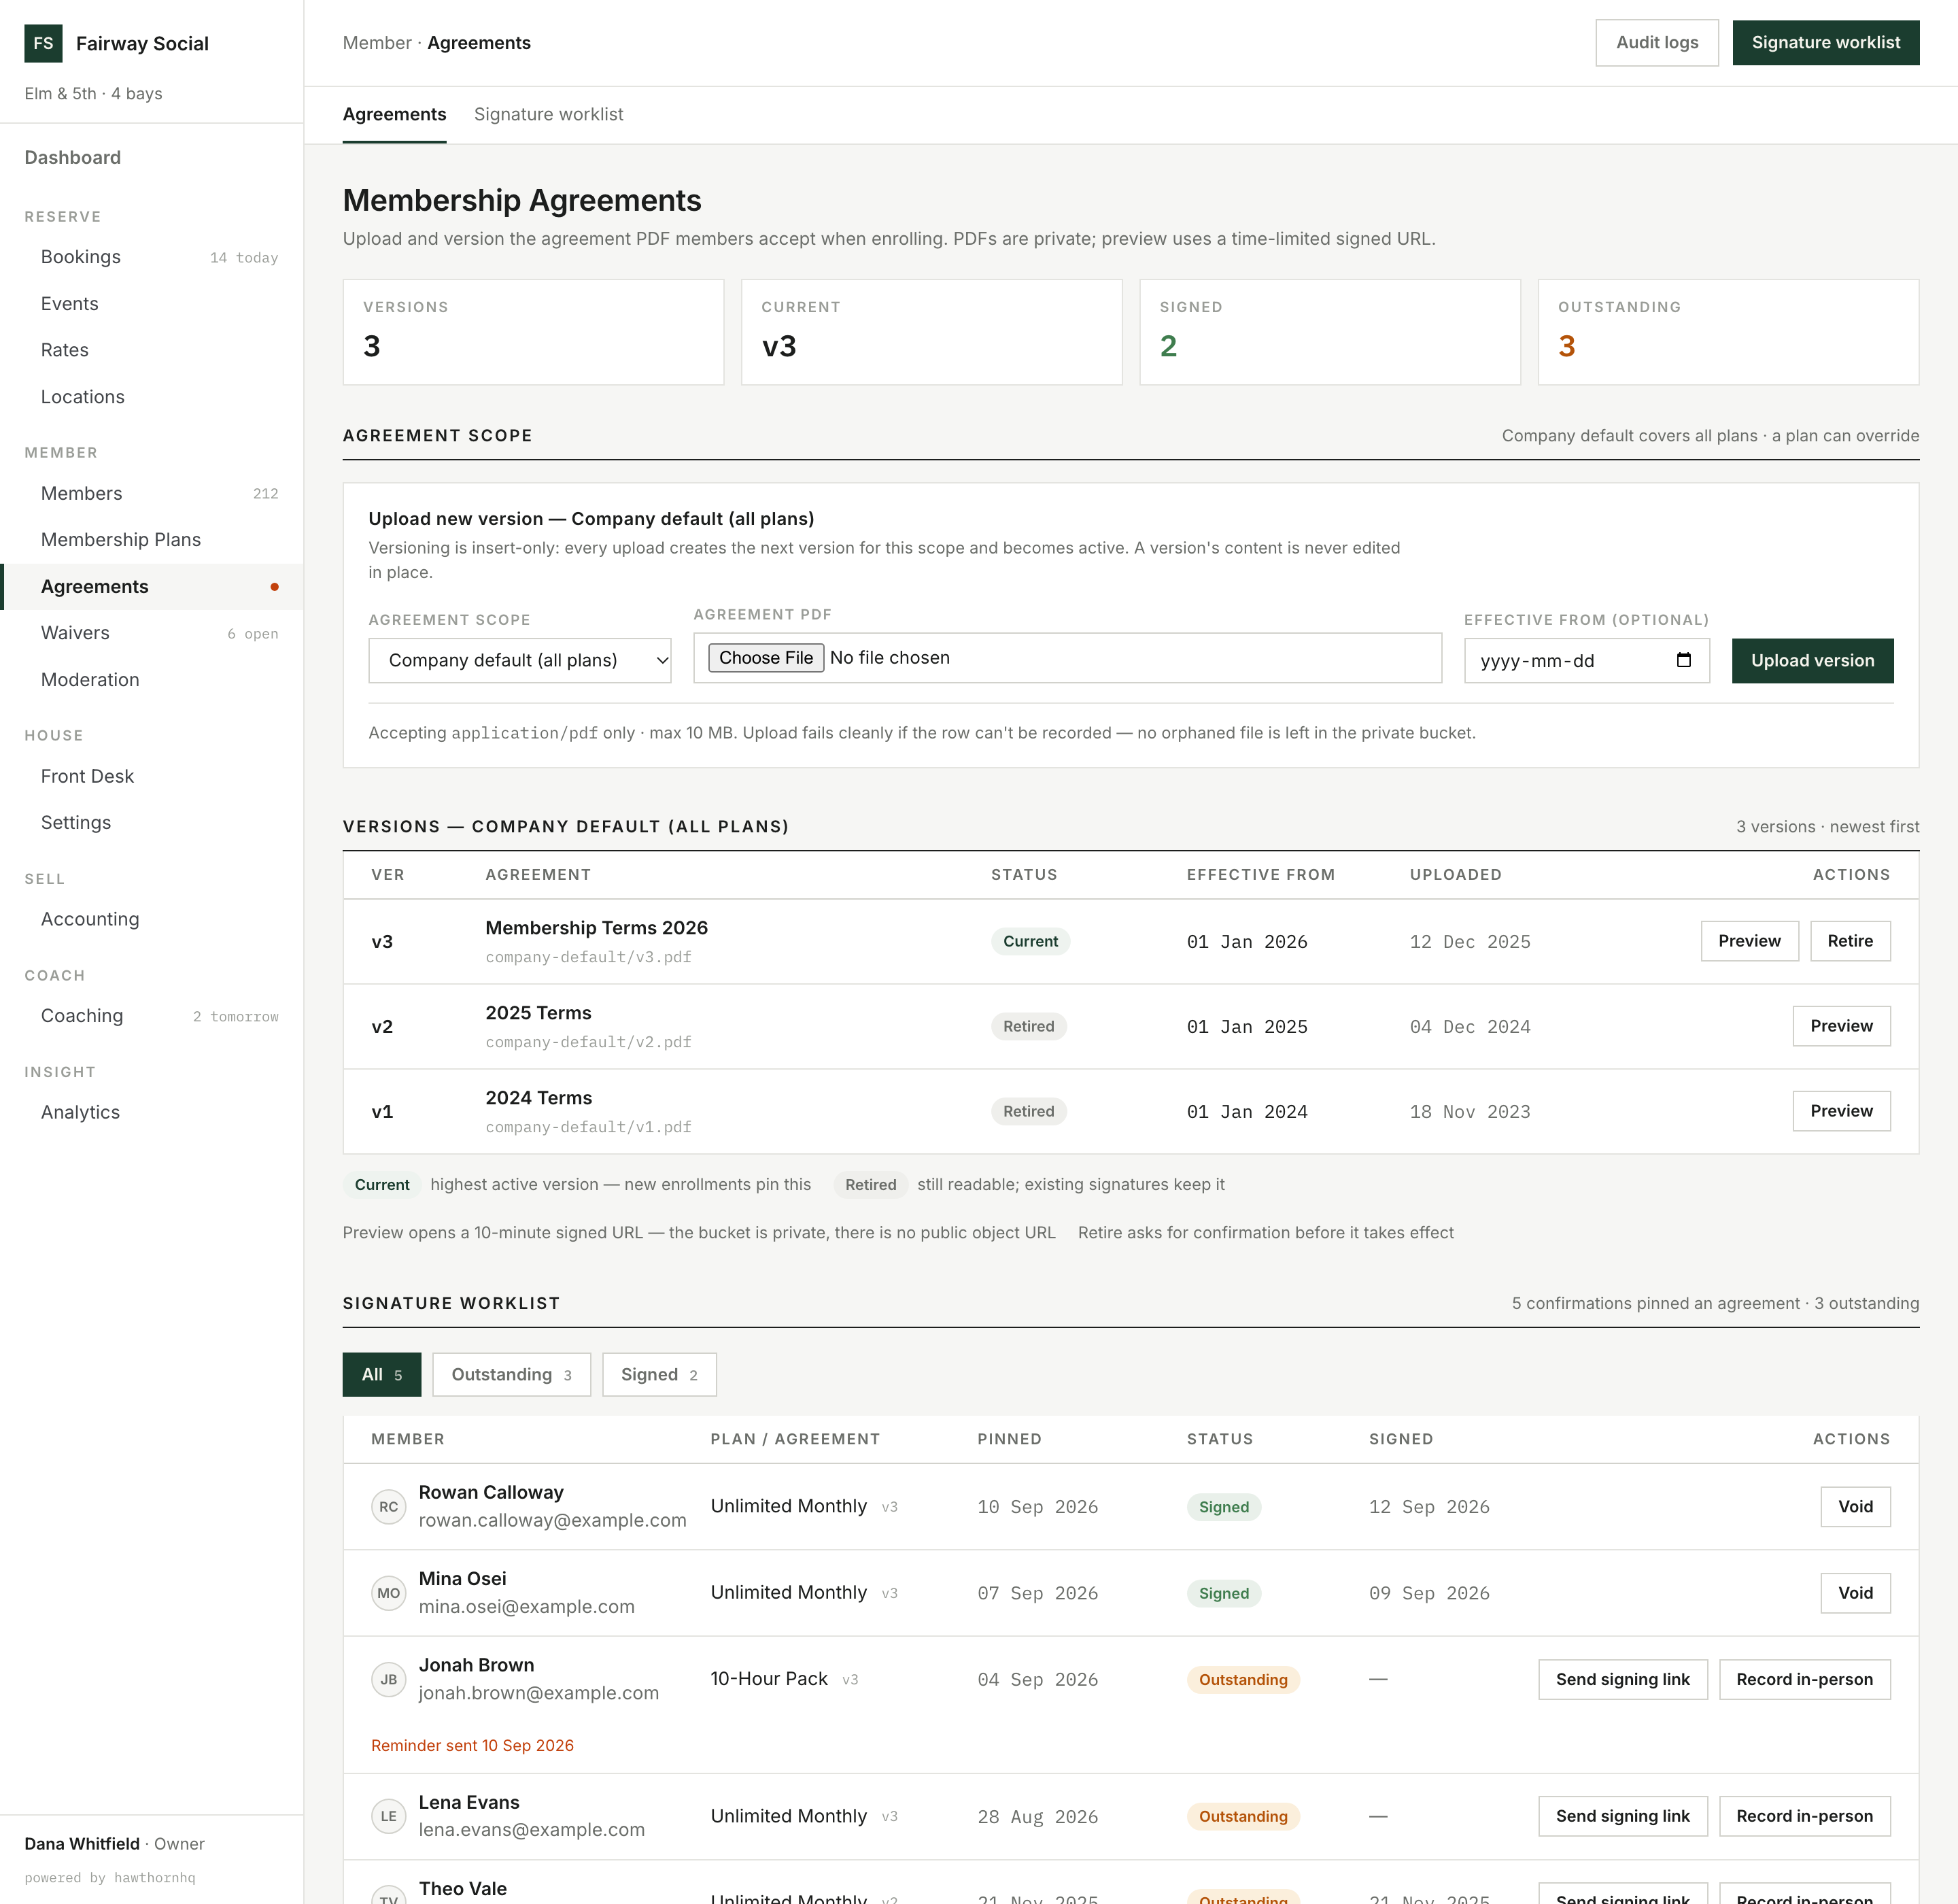
Task: Open the calendar picker in Effective From
Action: (1683, 660)
